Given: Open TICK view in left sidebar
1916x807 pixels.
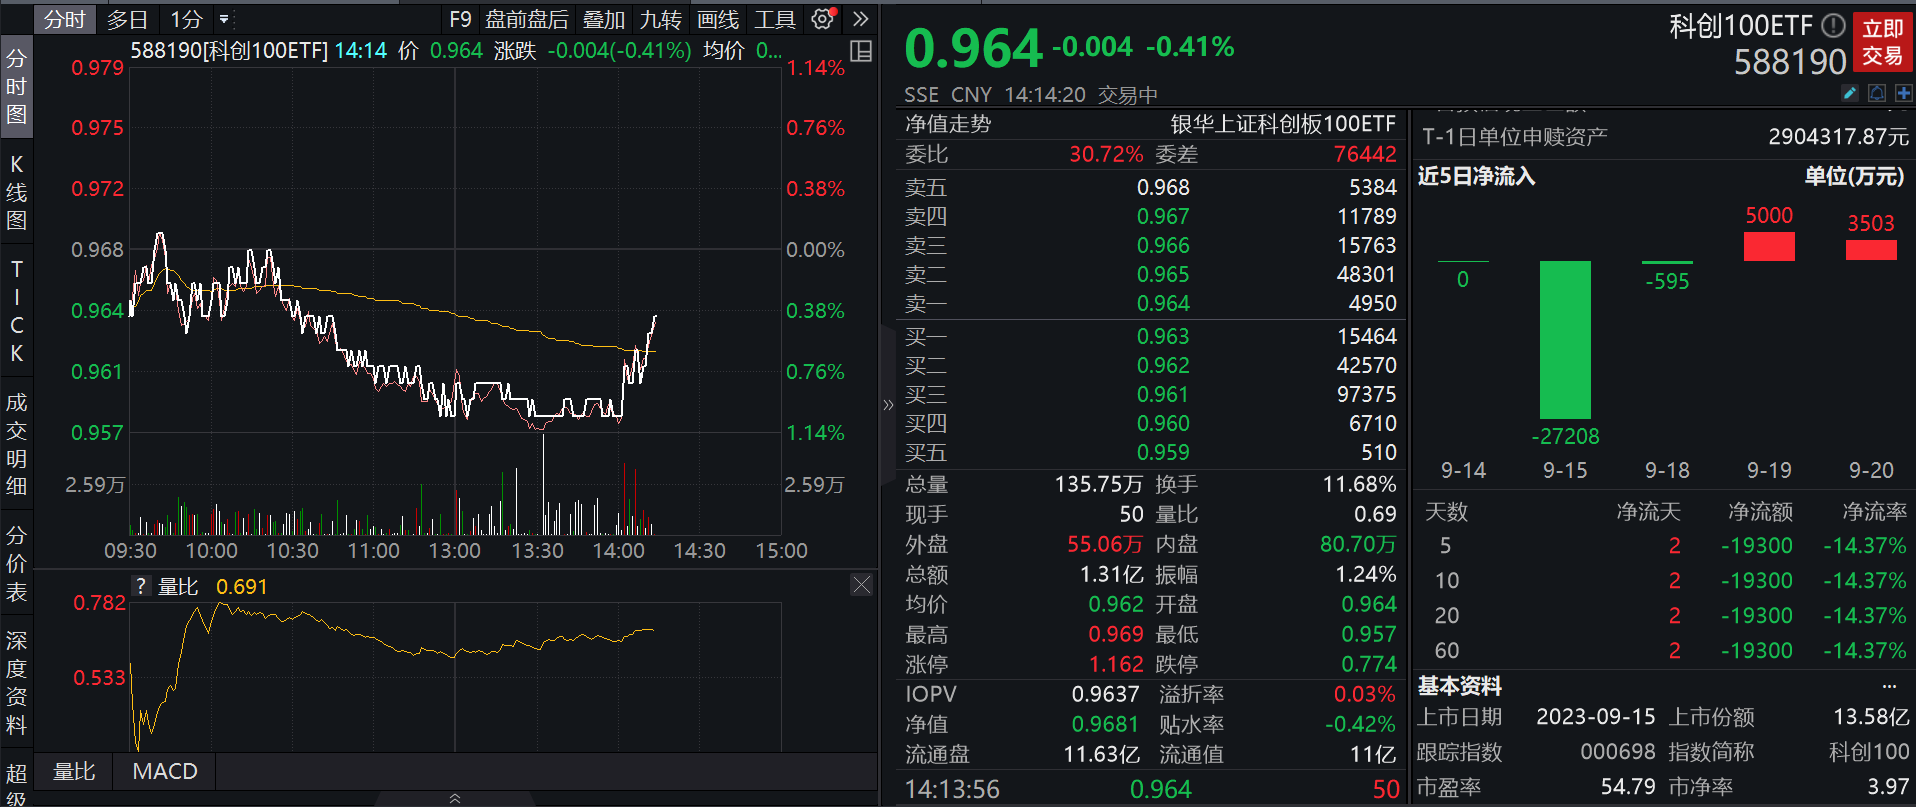Looking at the screenshot, I should pyautogui.click(x=16, y=311).
